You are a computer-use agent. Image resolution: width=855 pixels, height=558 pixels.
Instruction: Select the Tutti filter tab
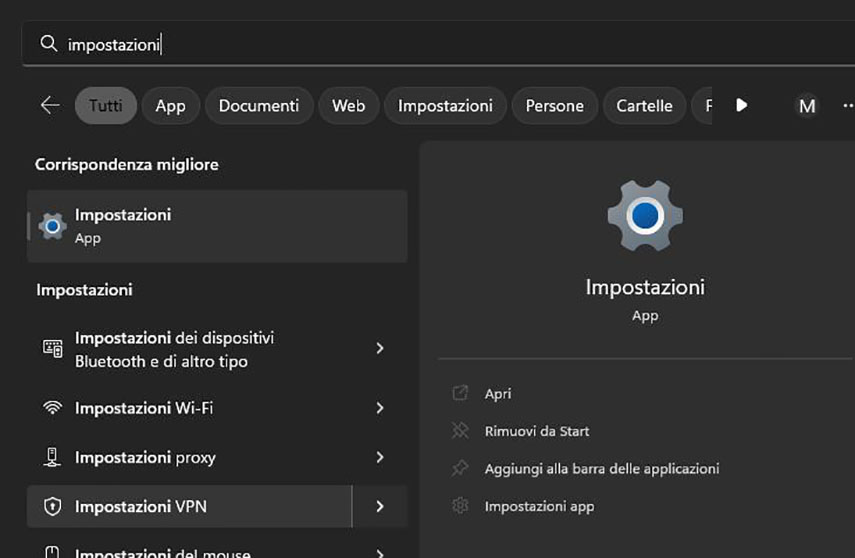click(106, 105)
